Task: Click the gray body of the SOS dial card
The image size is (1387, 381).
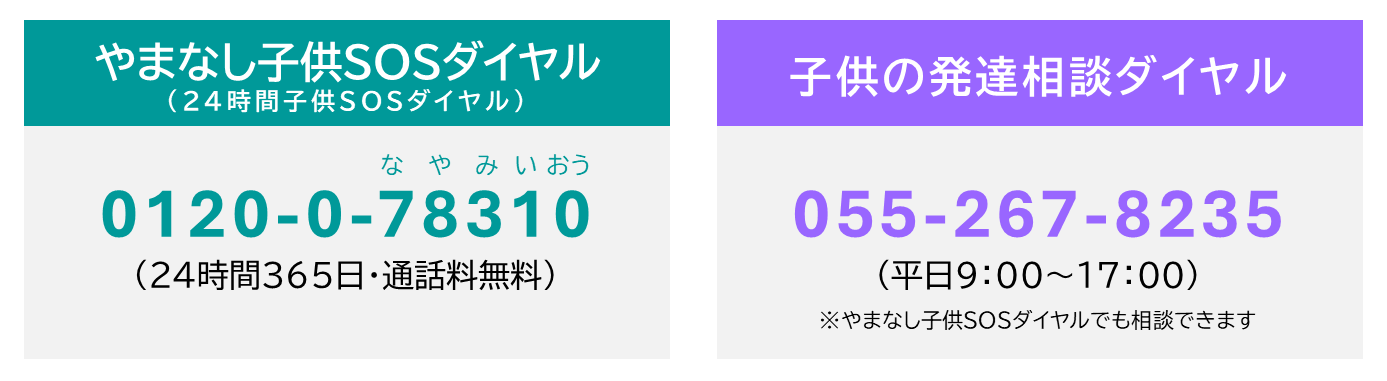Action: coord(347,242)
